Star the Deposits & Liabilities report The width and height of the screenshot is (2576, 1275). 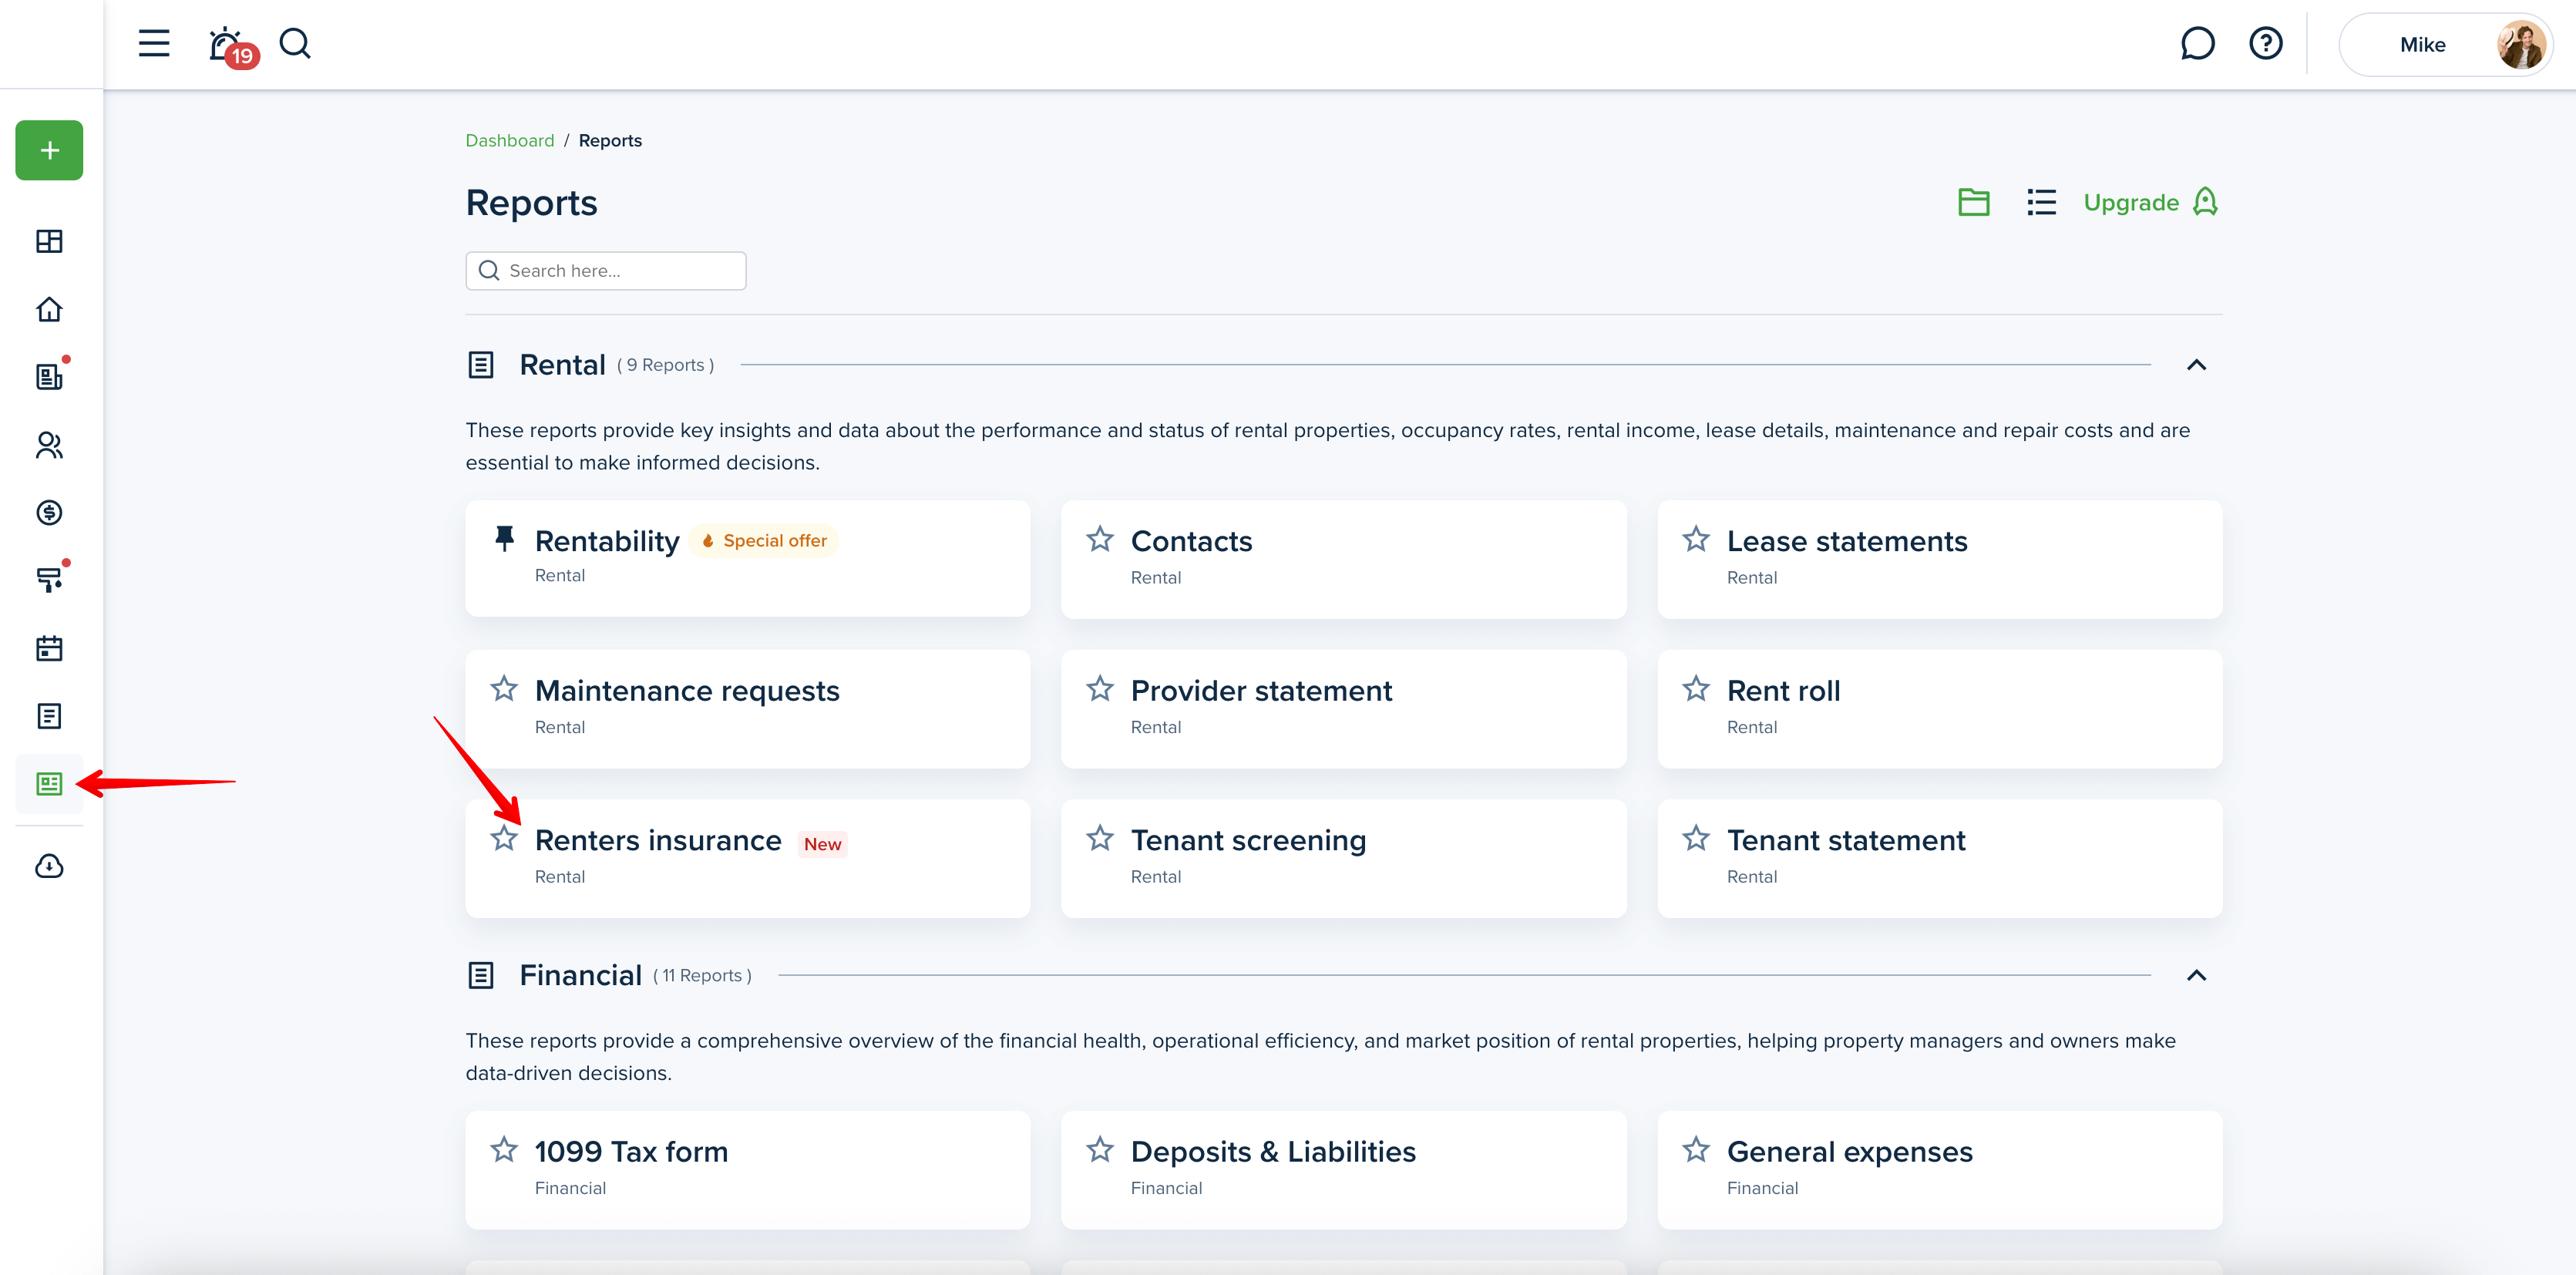pyautogui.click(x=1100, y=1149)
